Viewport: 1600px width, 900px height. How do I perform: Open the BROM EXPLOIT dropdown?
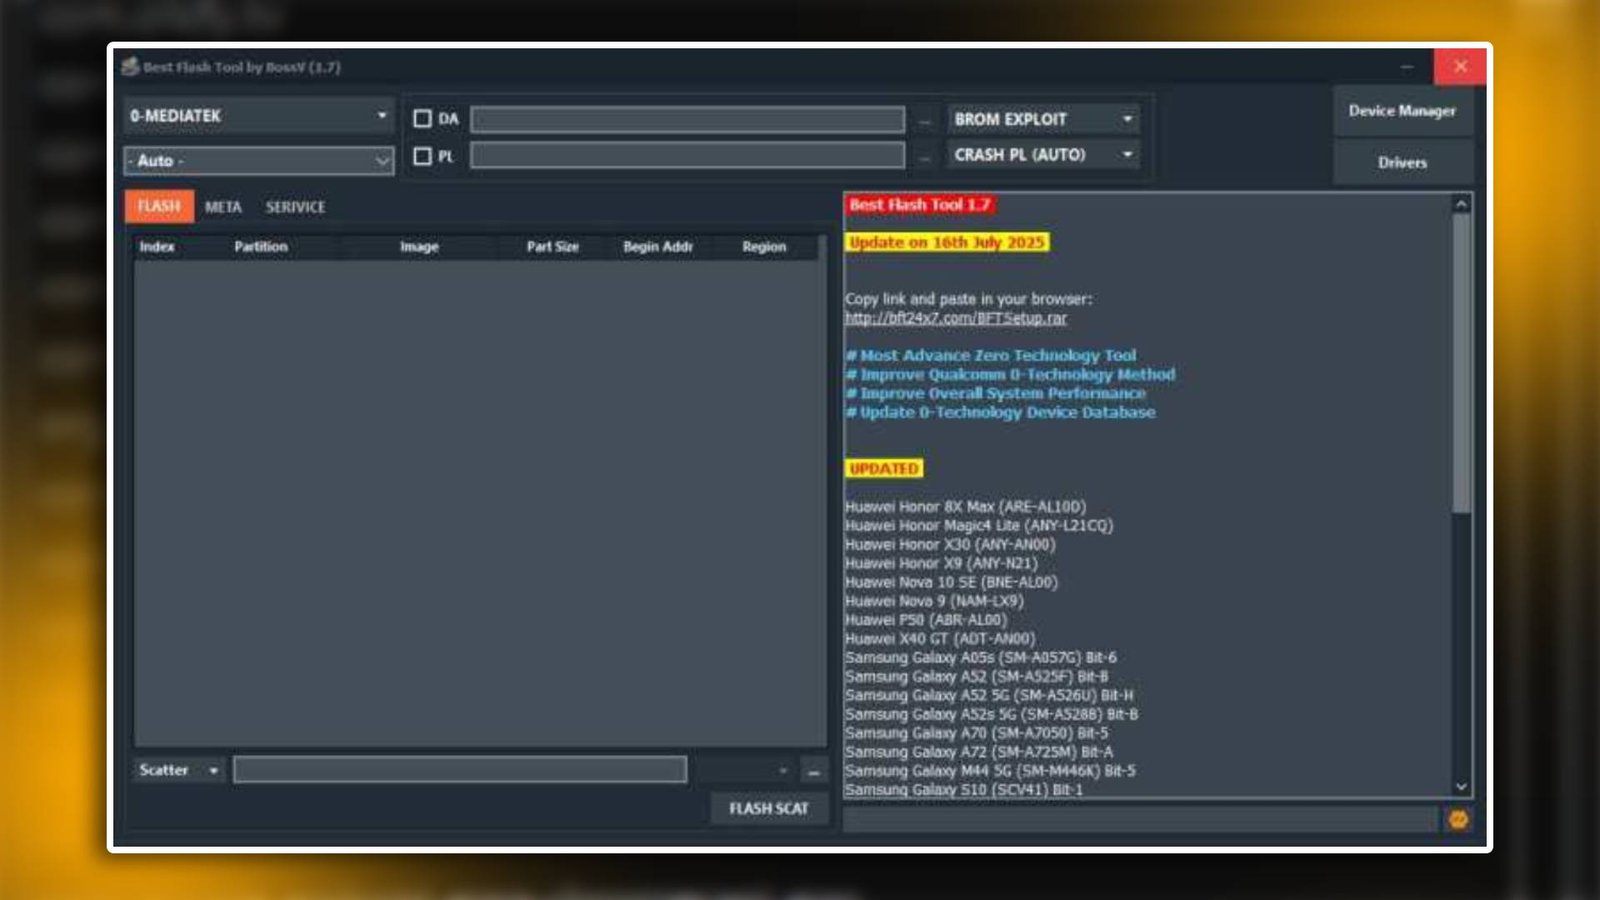1128,118
